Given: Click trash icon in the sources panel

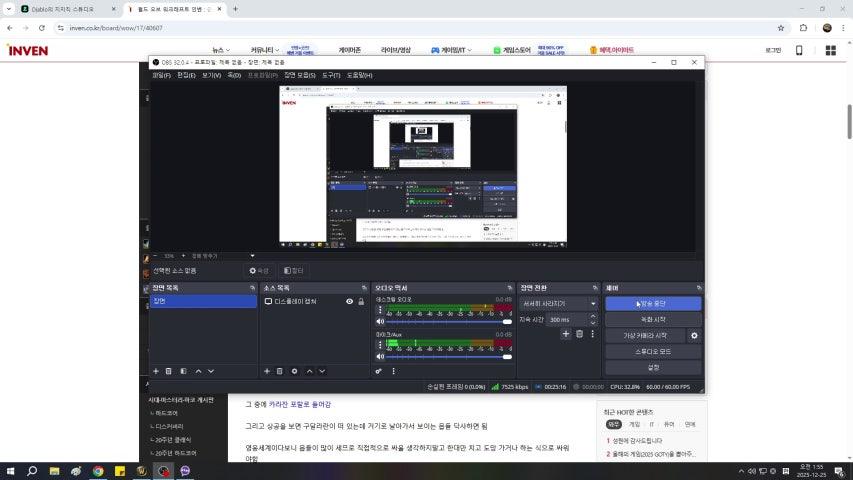Looking at the screenshot, I should 280,371.
